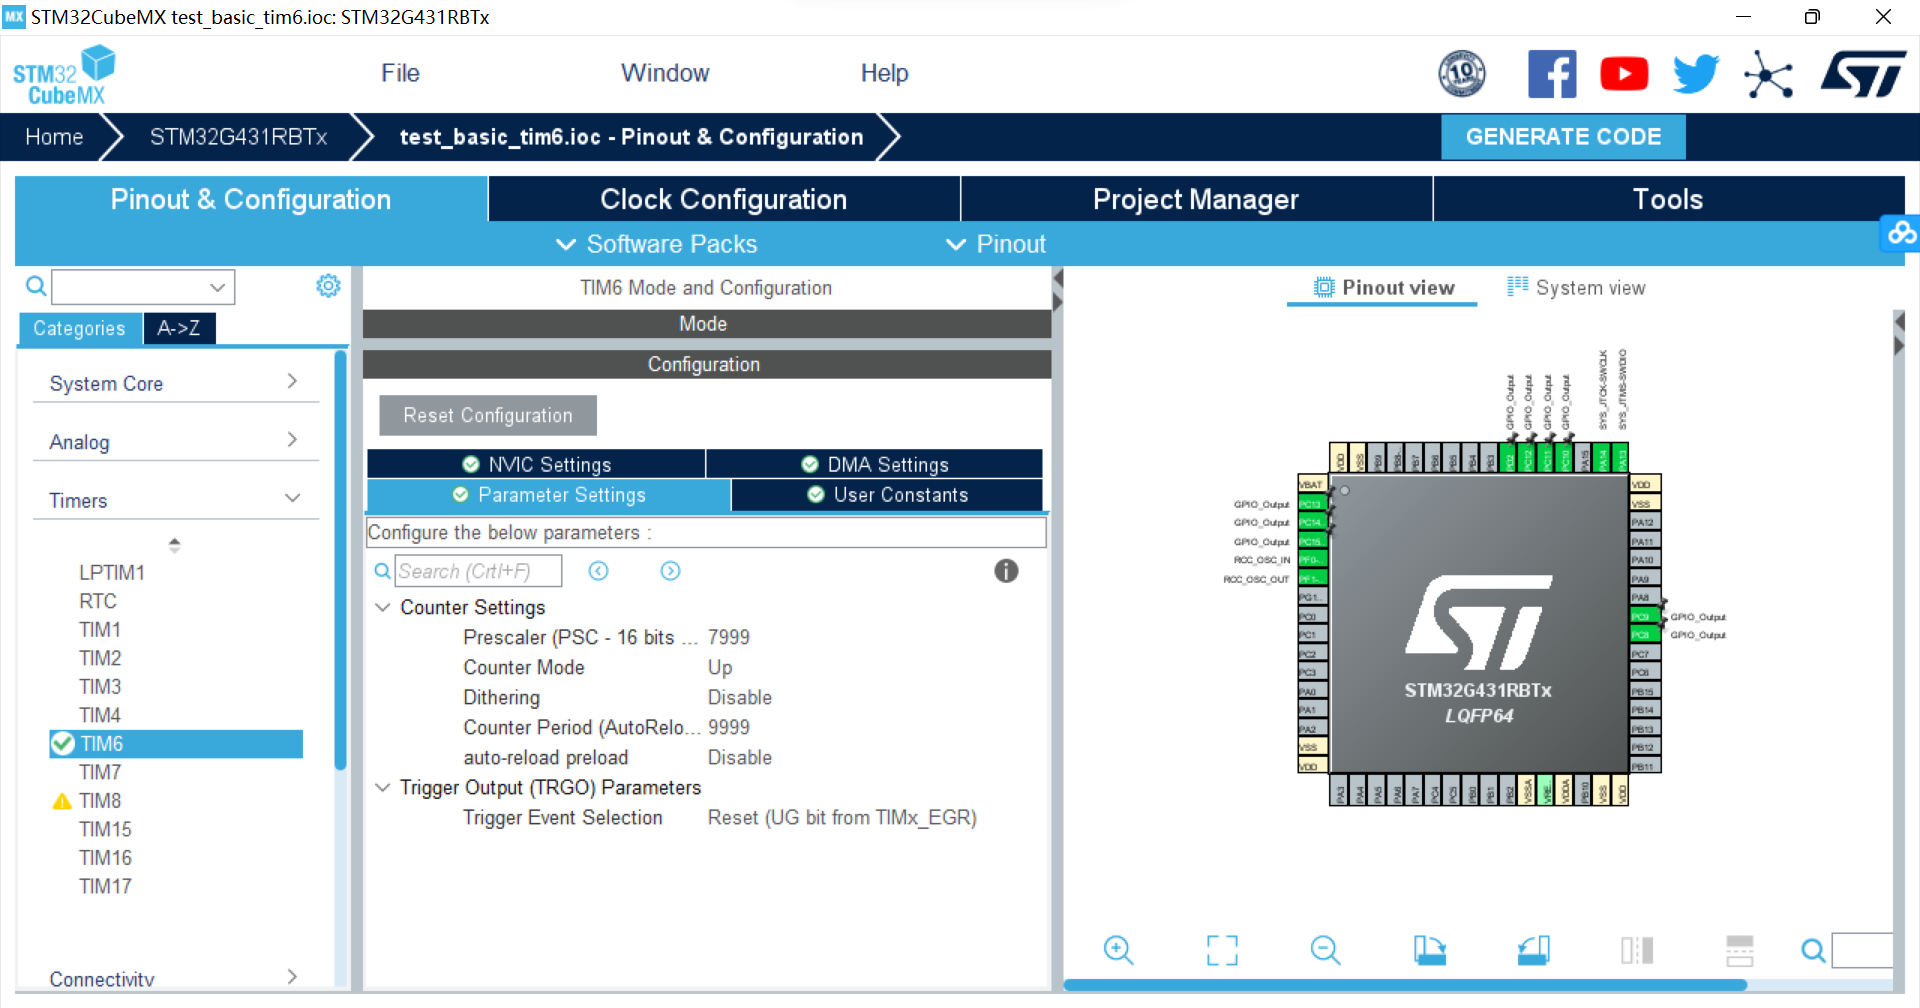Switch to System view
The width and height of the screenshot is (1920, 1008).
pos(1577,288)
